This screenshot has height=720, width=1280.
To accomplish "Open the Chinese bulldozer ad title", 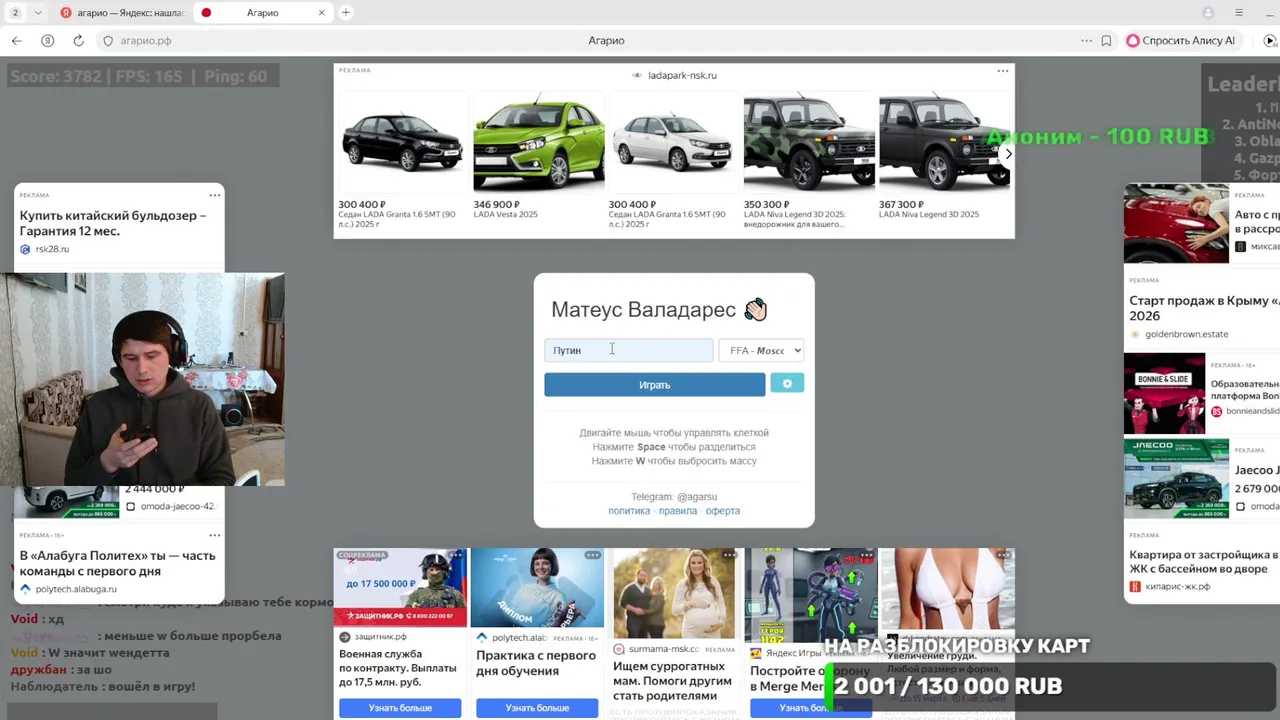I will coord(113,223).
